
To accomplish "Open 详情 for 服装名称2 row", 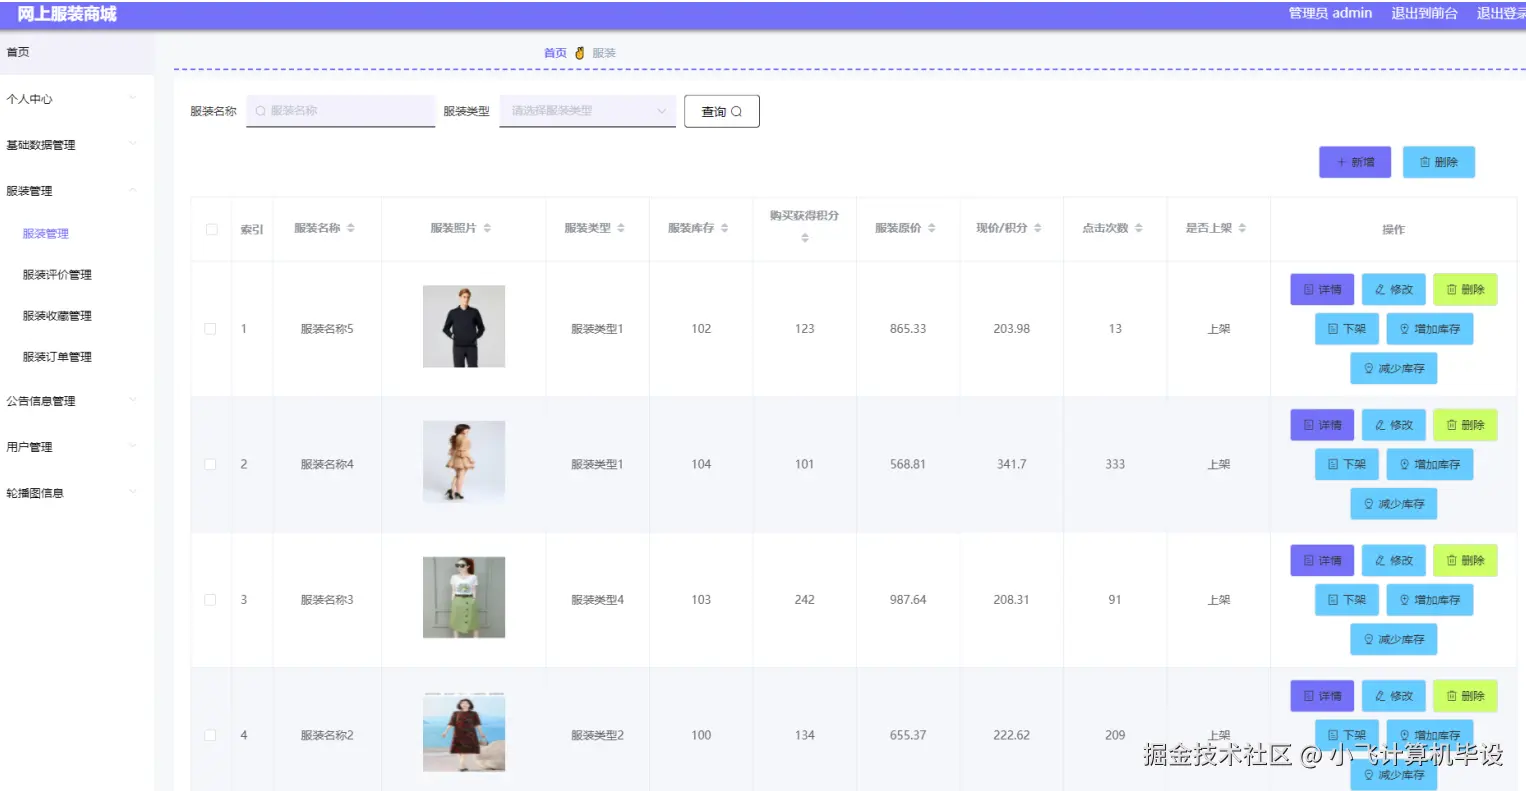I will click(x=1322, y=696).
